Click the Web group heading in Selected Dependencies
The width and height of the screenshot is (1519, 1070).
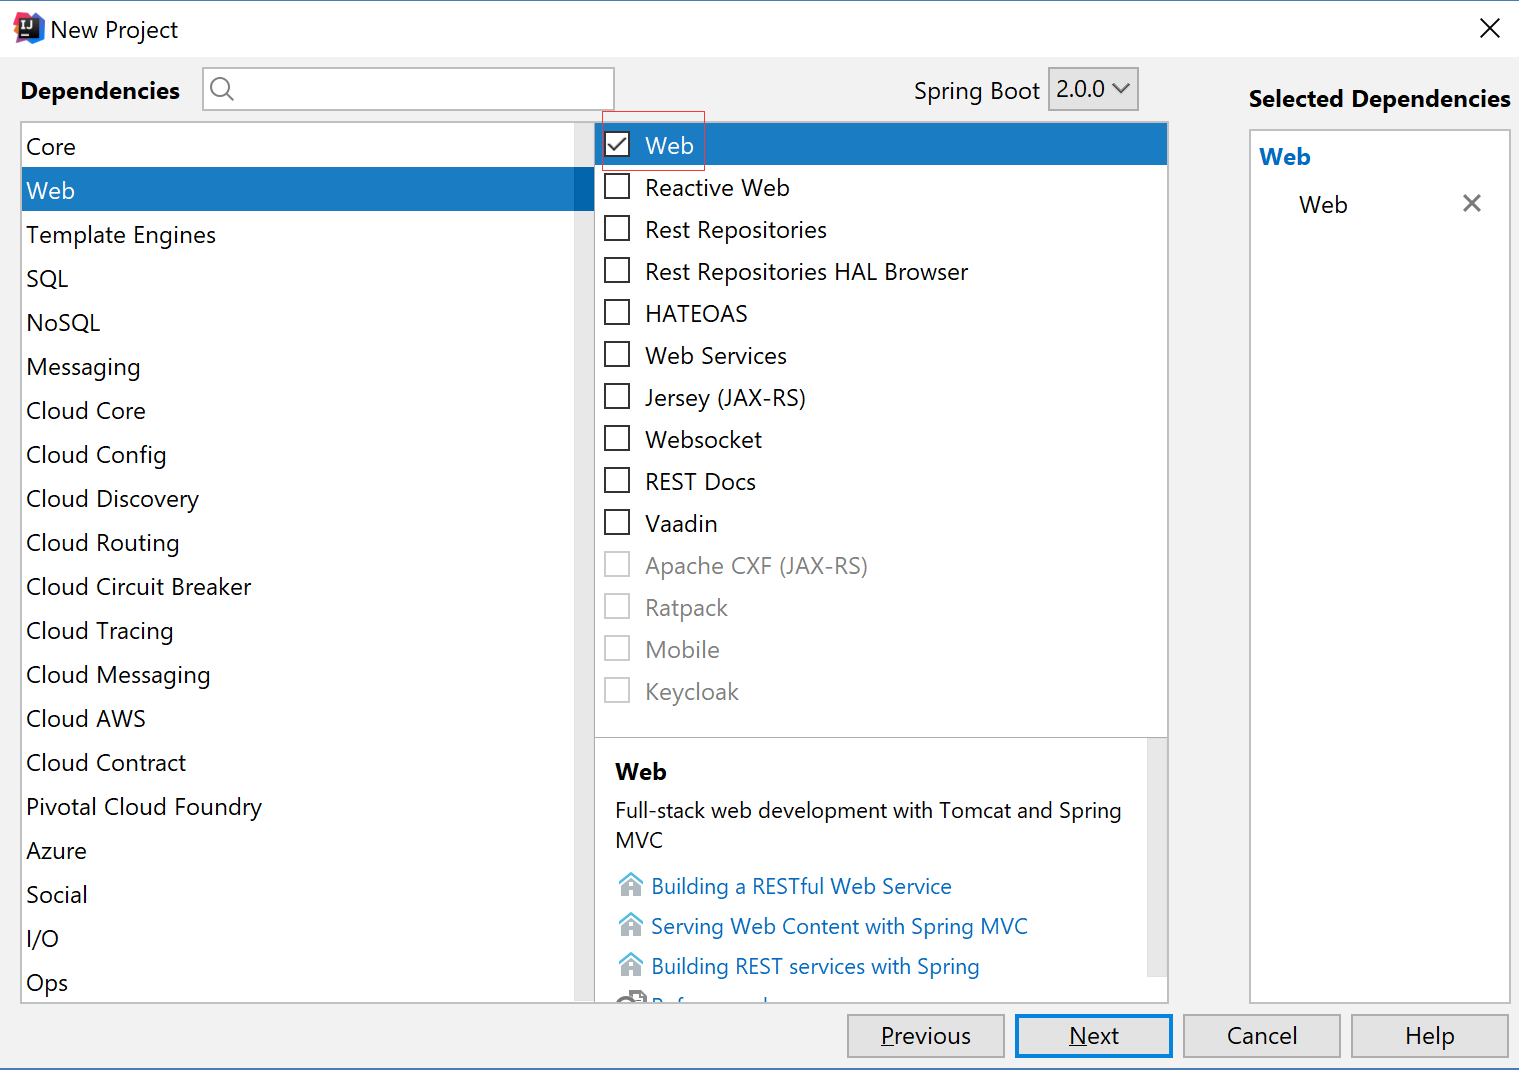1285,157
